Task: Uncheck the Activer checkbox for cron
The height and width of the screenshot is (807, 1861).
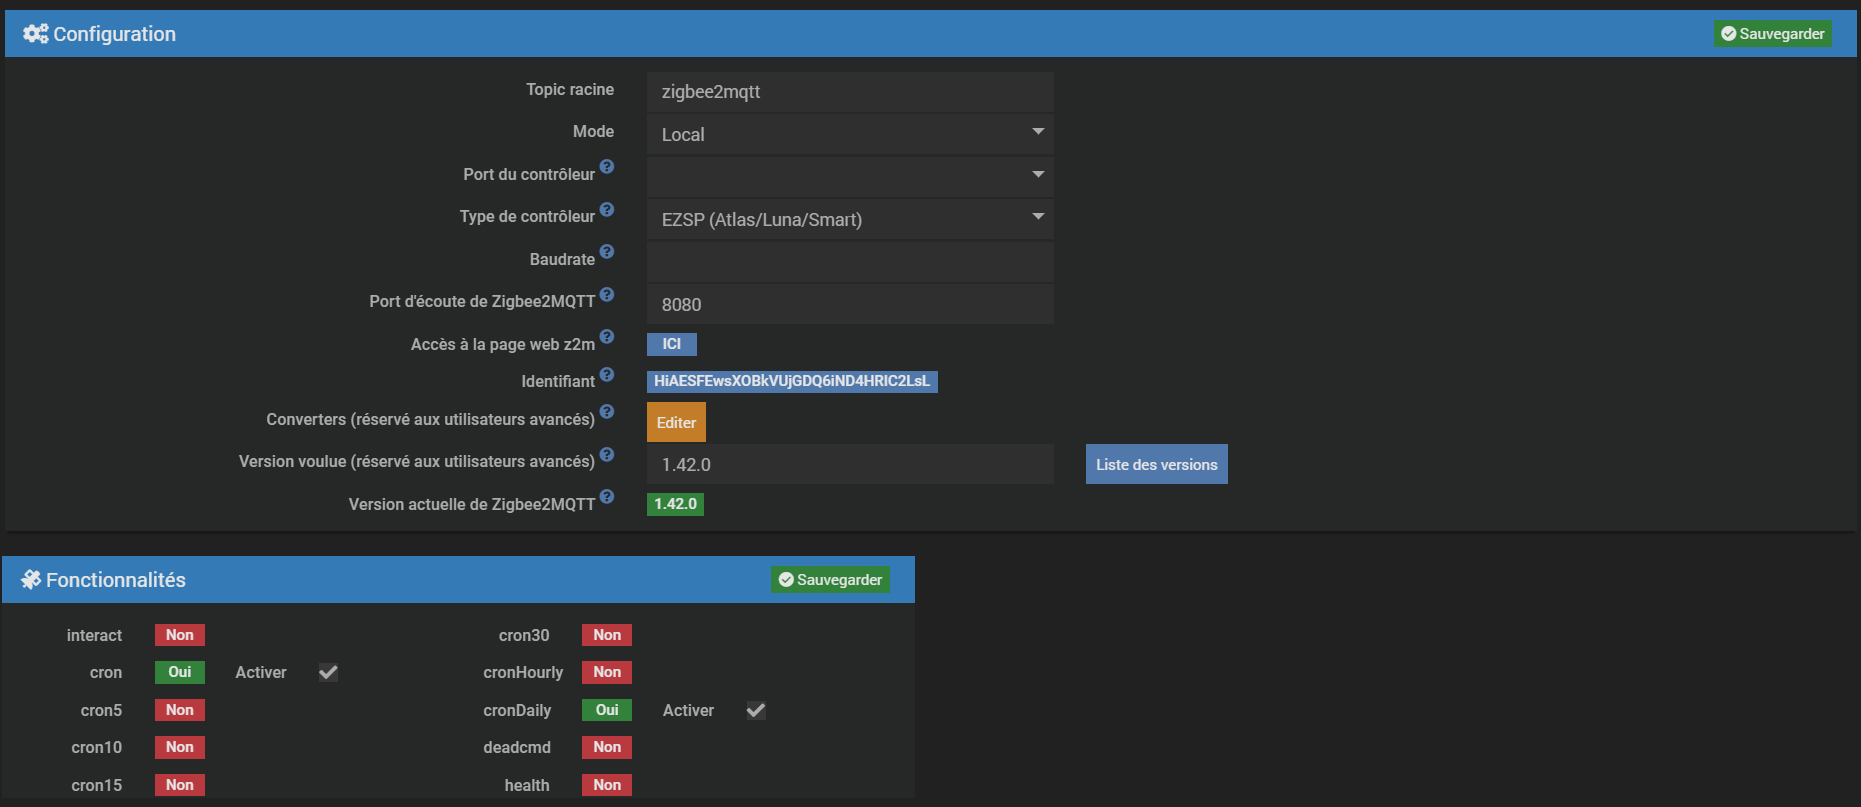Action: tap(328, 672)
